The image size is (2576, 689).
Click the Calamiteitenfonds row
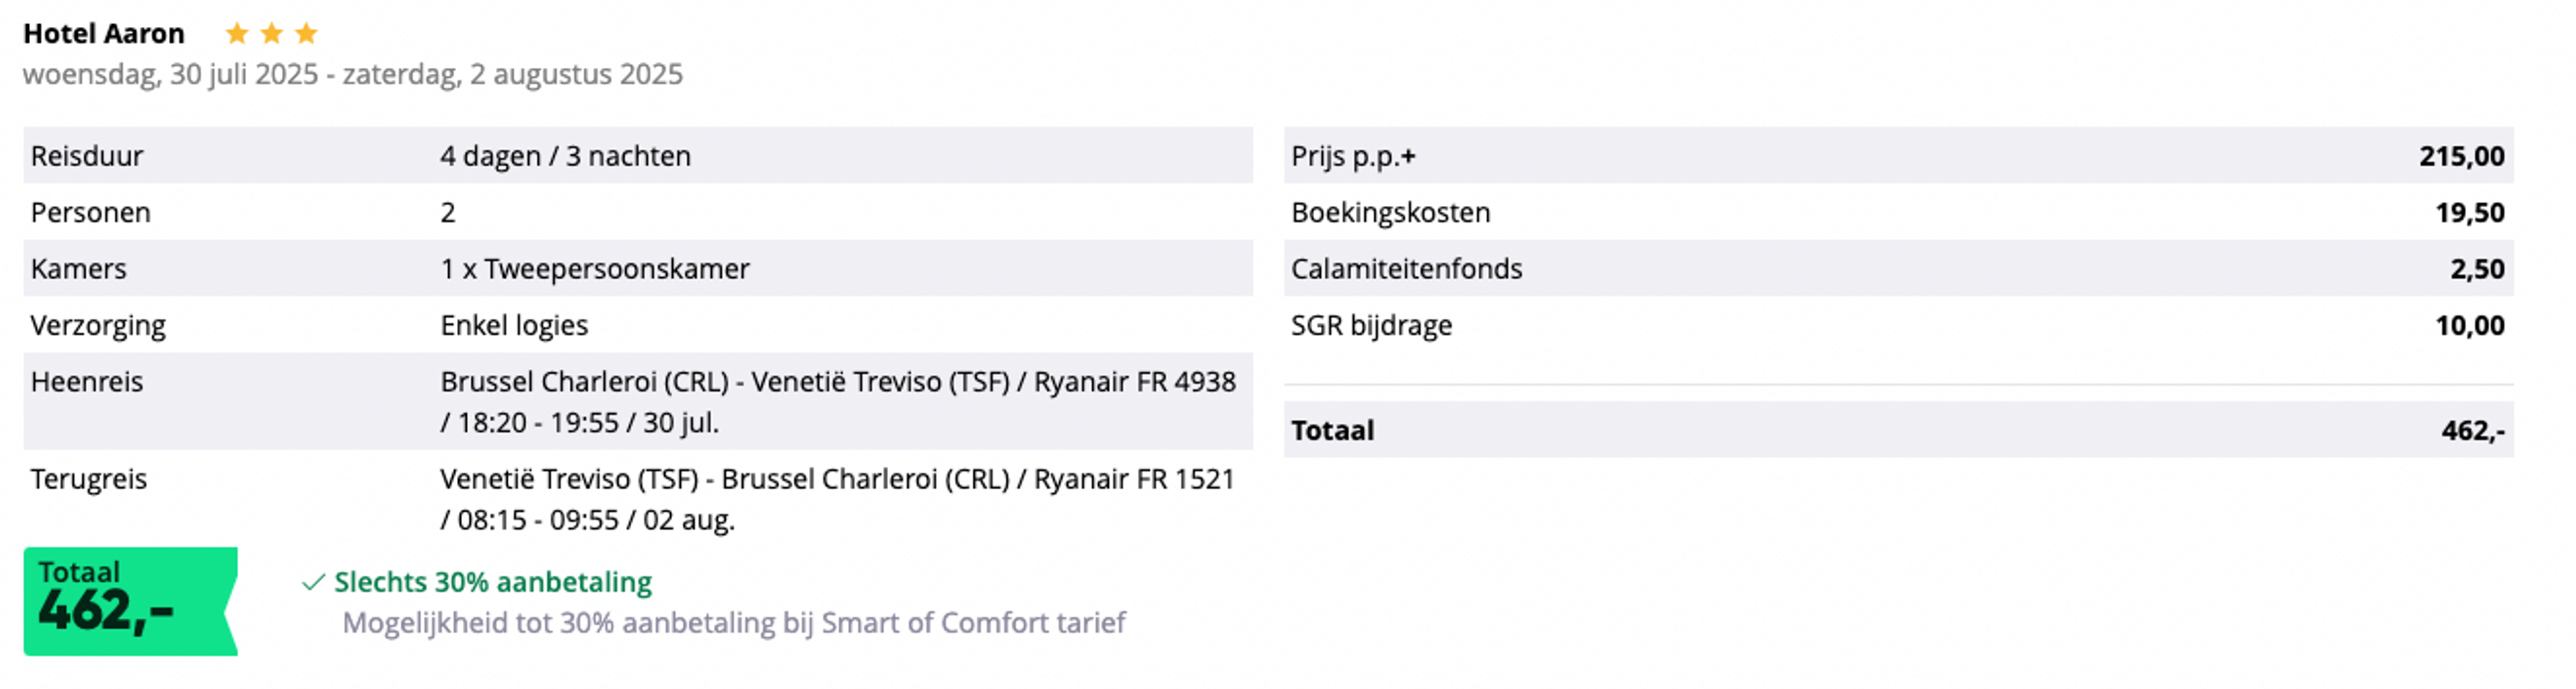point(1899,269)
